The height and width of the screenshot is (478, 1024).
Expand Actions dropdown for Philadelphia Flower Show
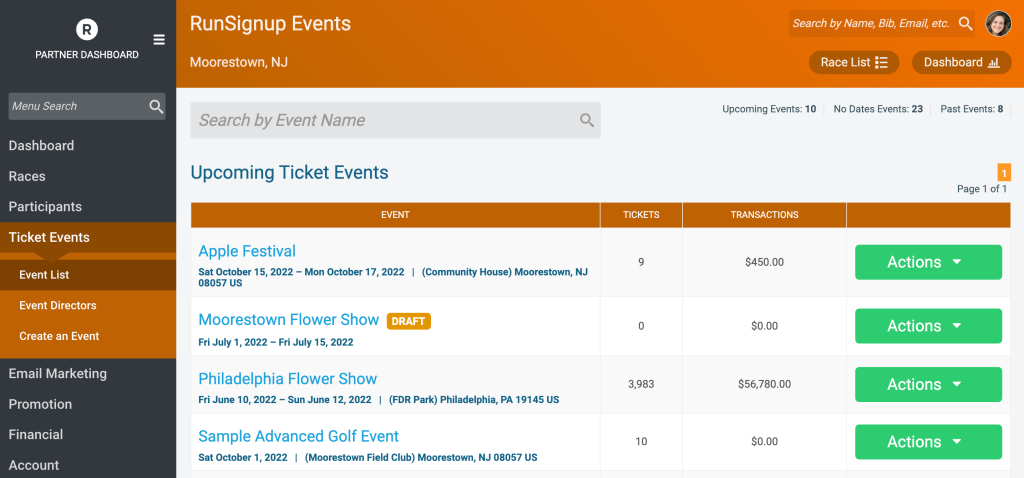coord(928,385)
